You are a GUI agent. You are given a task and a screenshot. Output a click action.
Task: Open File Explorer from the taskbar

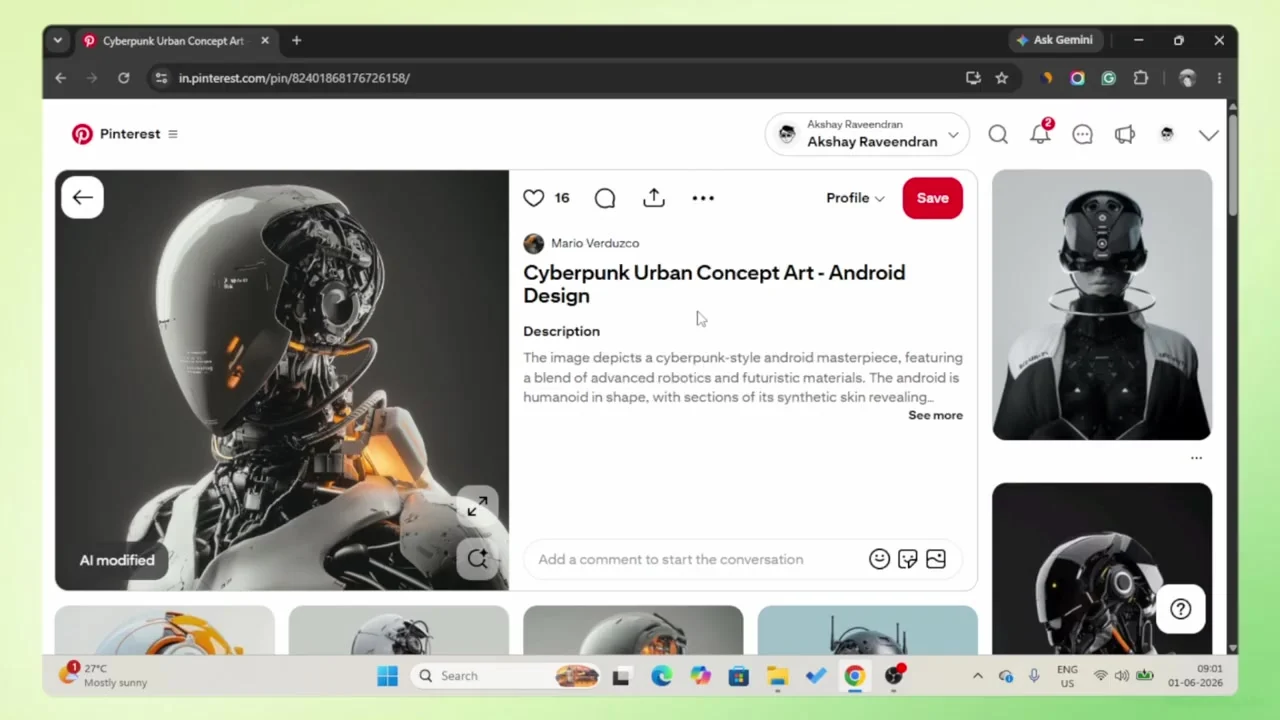(778, 676)
